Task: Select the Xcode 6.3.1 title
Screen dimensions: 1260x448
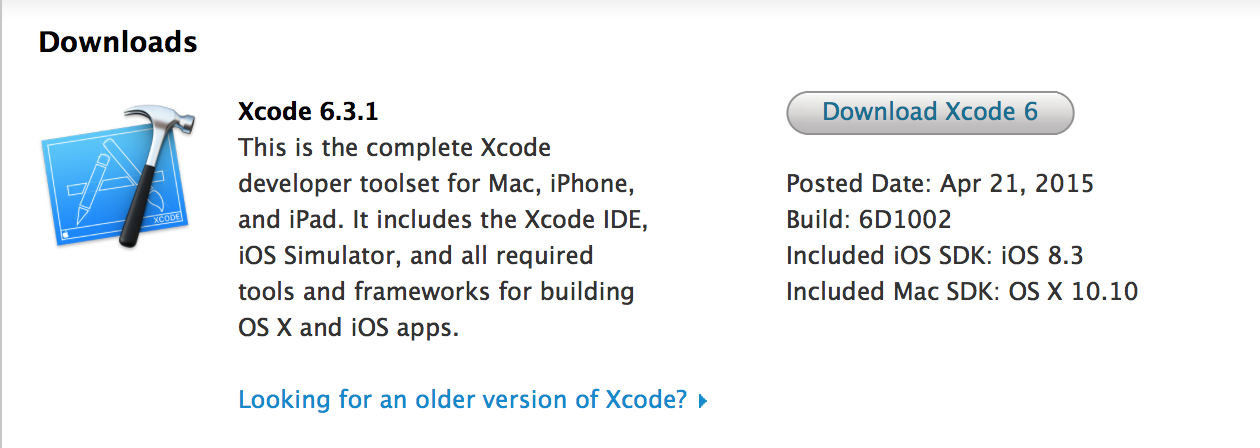Action: (307, 112)
